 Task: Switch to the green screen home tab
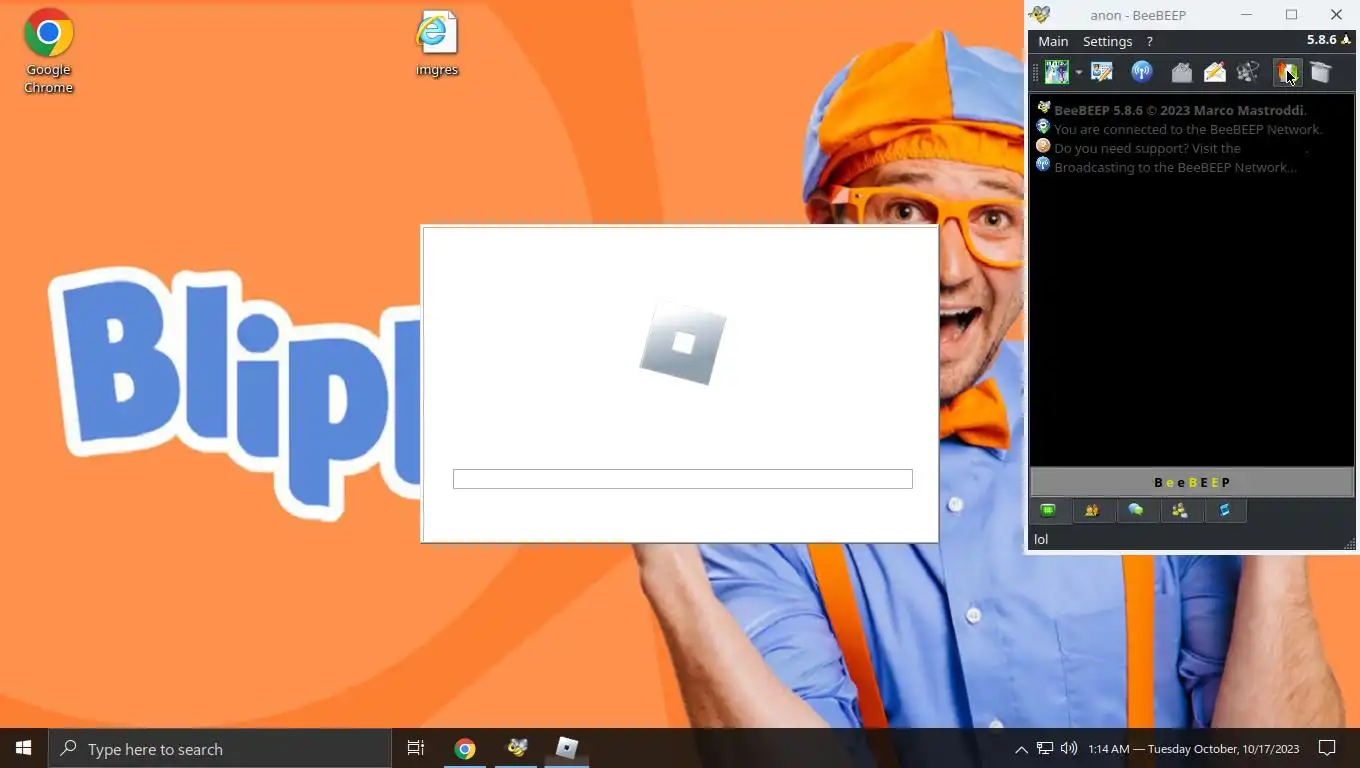coord(1048,511)
